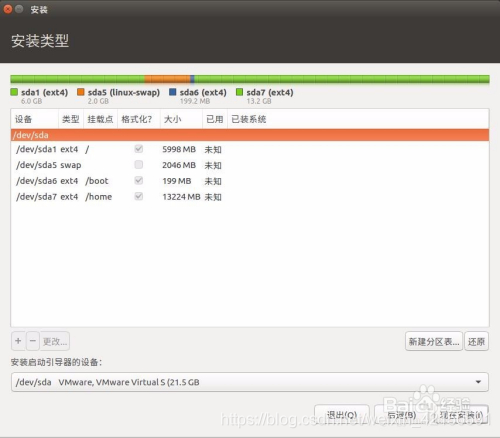Click the 设备 column header
Viewport: 500px width, 438px height.
click(x=35, y=119)
